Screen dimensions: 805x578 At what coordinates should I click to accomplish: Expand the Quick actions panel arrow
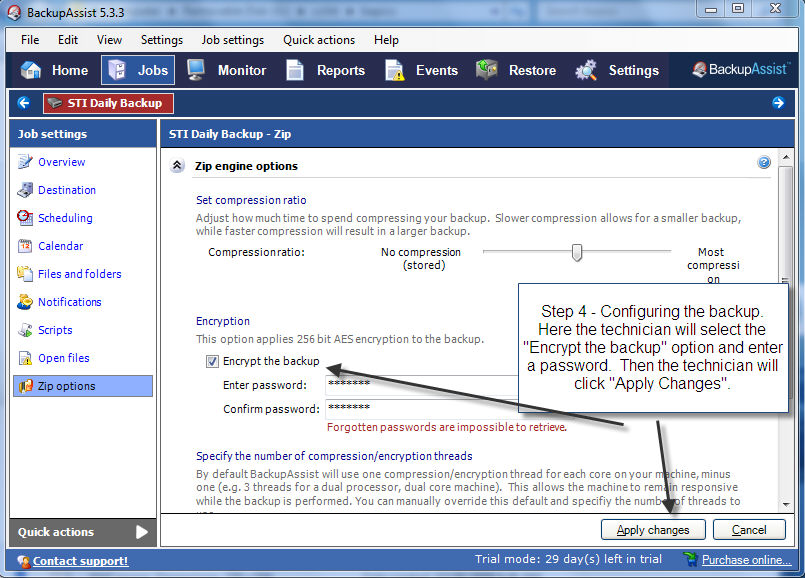142,532
